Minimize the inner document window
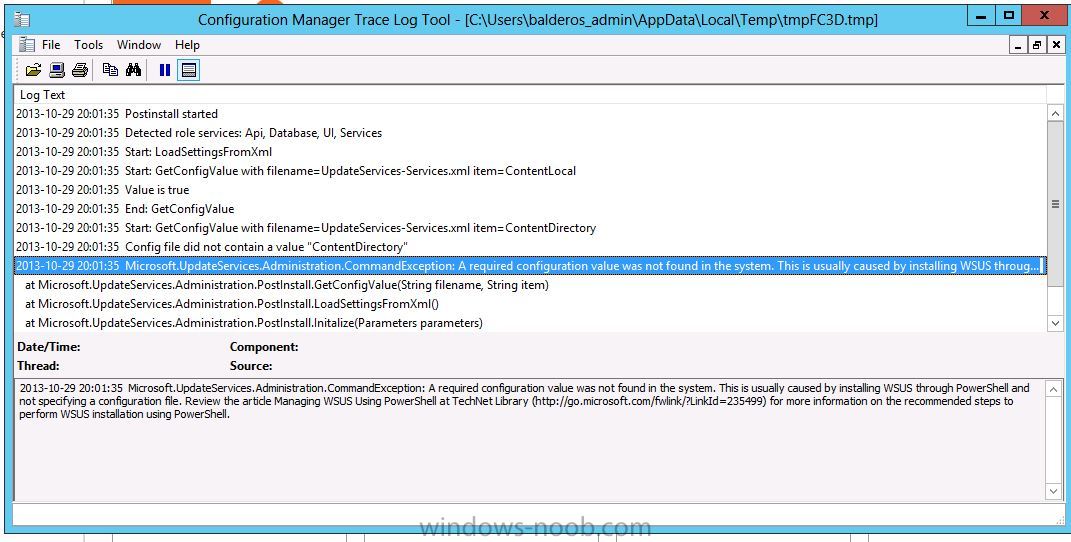This screenshot has width=1071, height=542. (x=1018, y=45)
